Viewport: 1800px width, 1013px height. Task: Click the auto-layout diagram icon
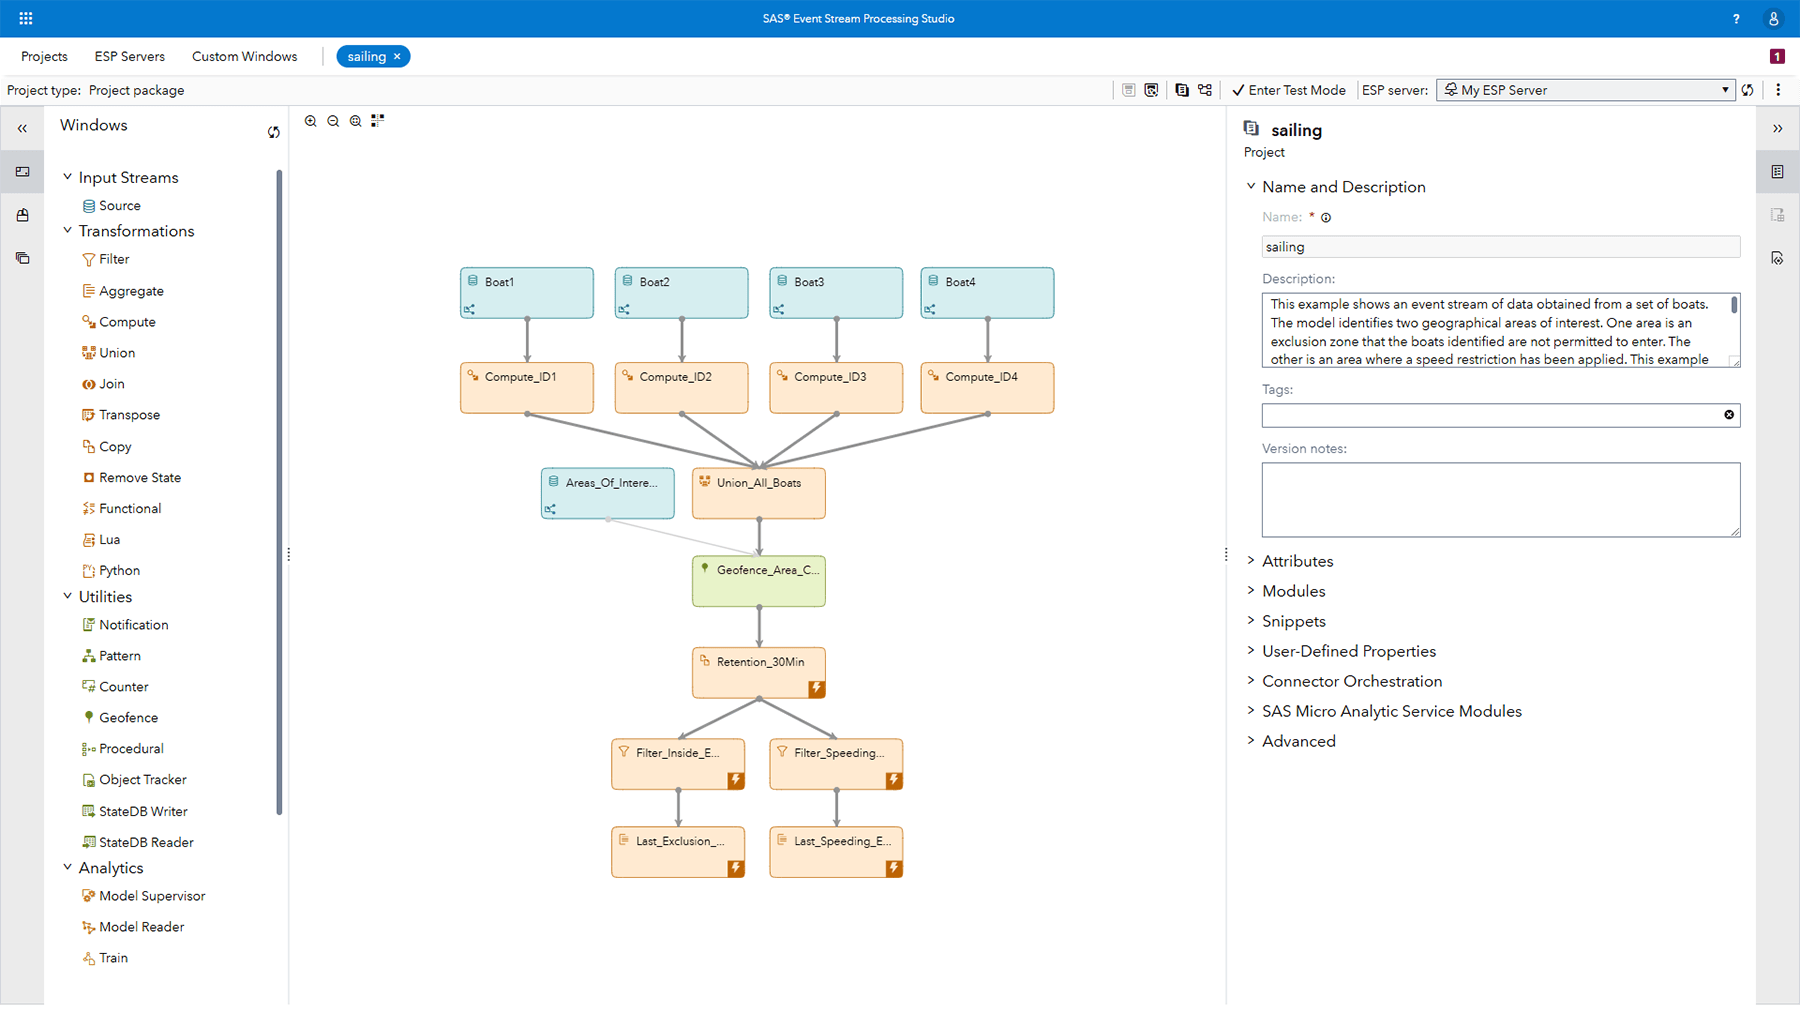click(x=377, y=121)
